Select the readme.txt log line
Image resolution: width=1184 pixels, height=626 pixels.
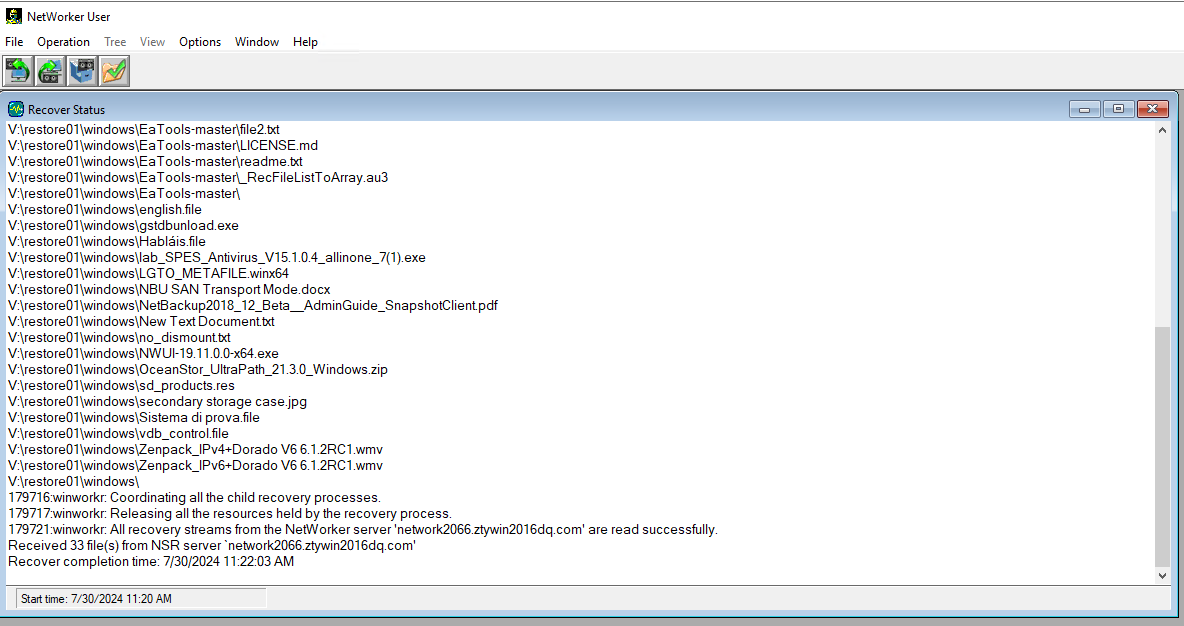click(x=155, y=162)
